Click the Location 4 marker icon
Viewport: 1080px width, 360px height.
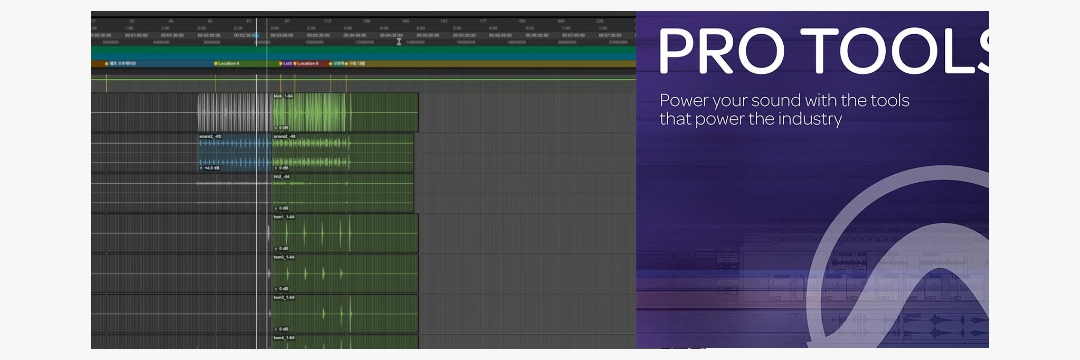coord(216,63)
